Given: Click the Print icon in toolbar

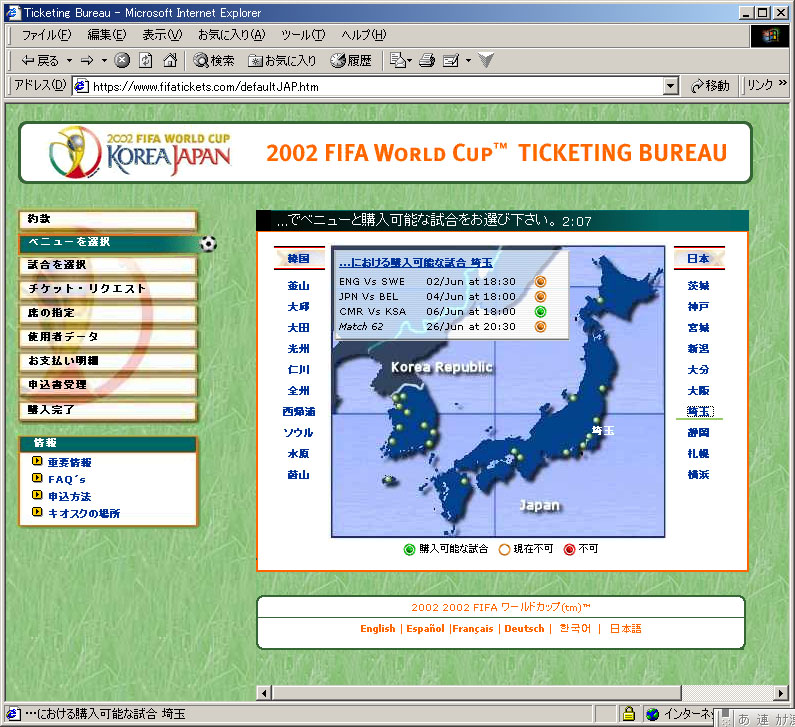Looking at the screenshot, I should click(x=427, y=61).
